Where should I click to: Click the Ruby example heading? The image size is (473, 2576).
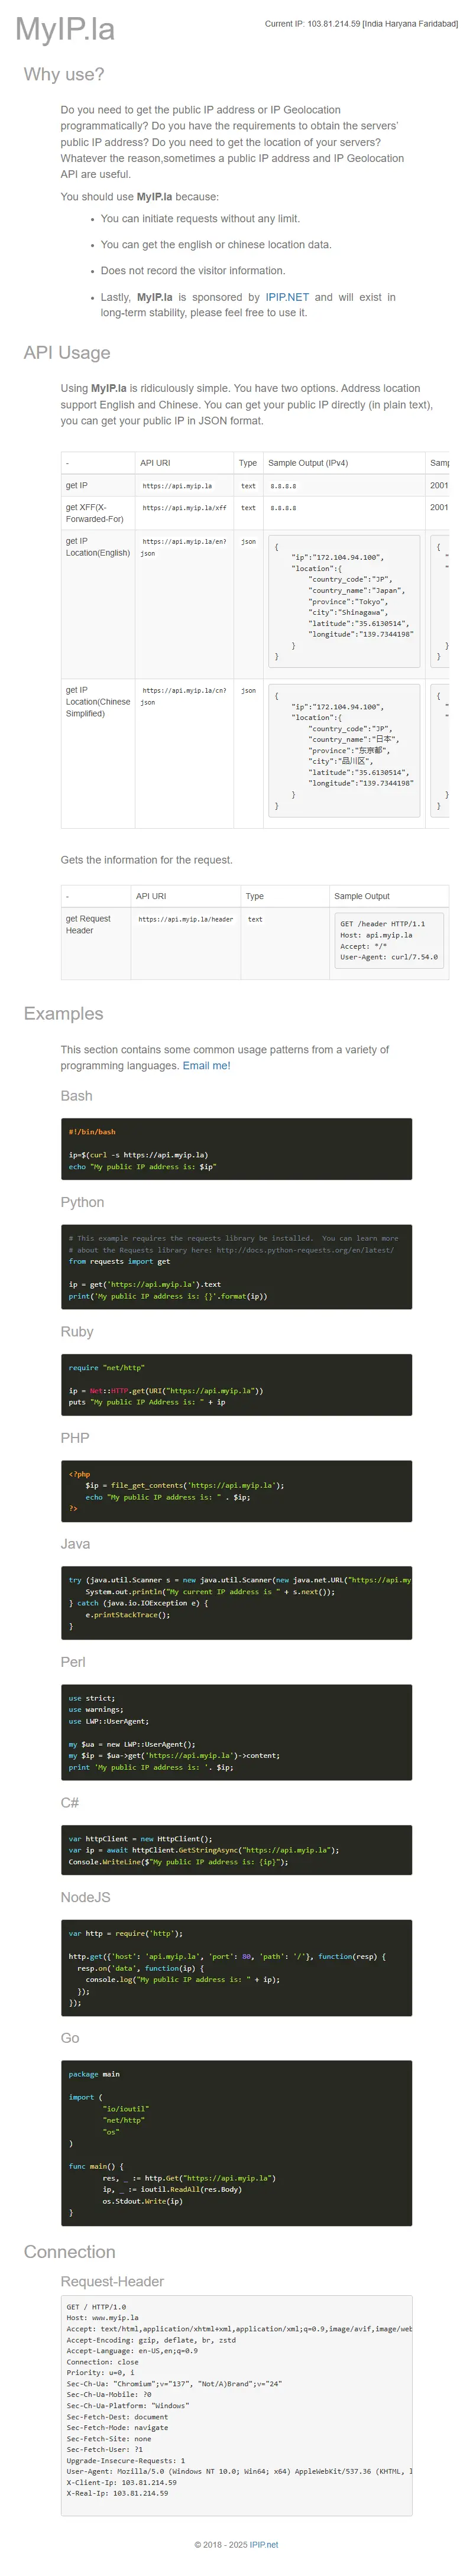(x=77, y=1332)
